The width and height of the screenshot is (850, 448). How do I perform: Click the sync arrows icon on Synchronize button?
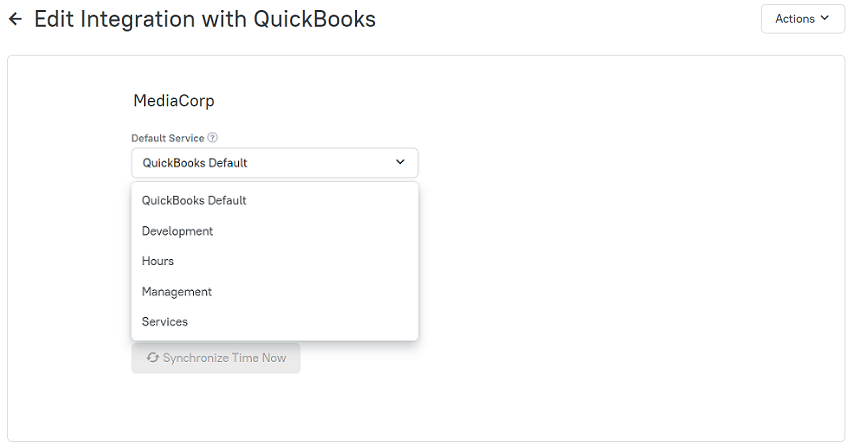tap(153, 358)
